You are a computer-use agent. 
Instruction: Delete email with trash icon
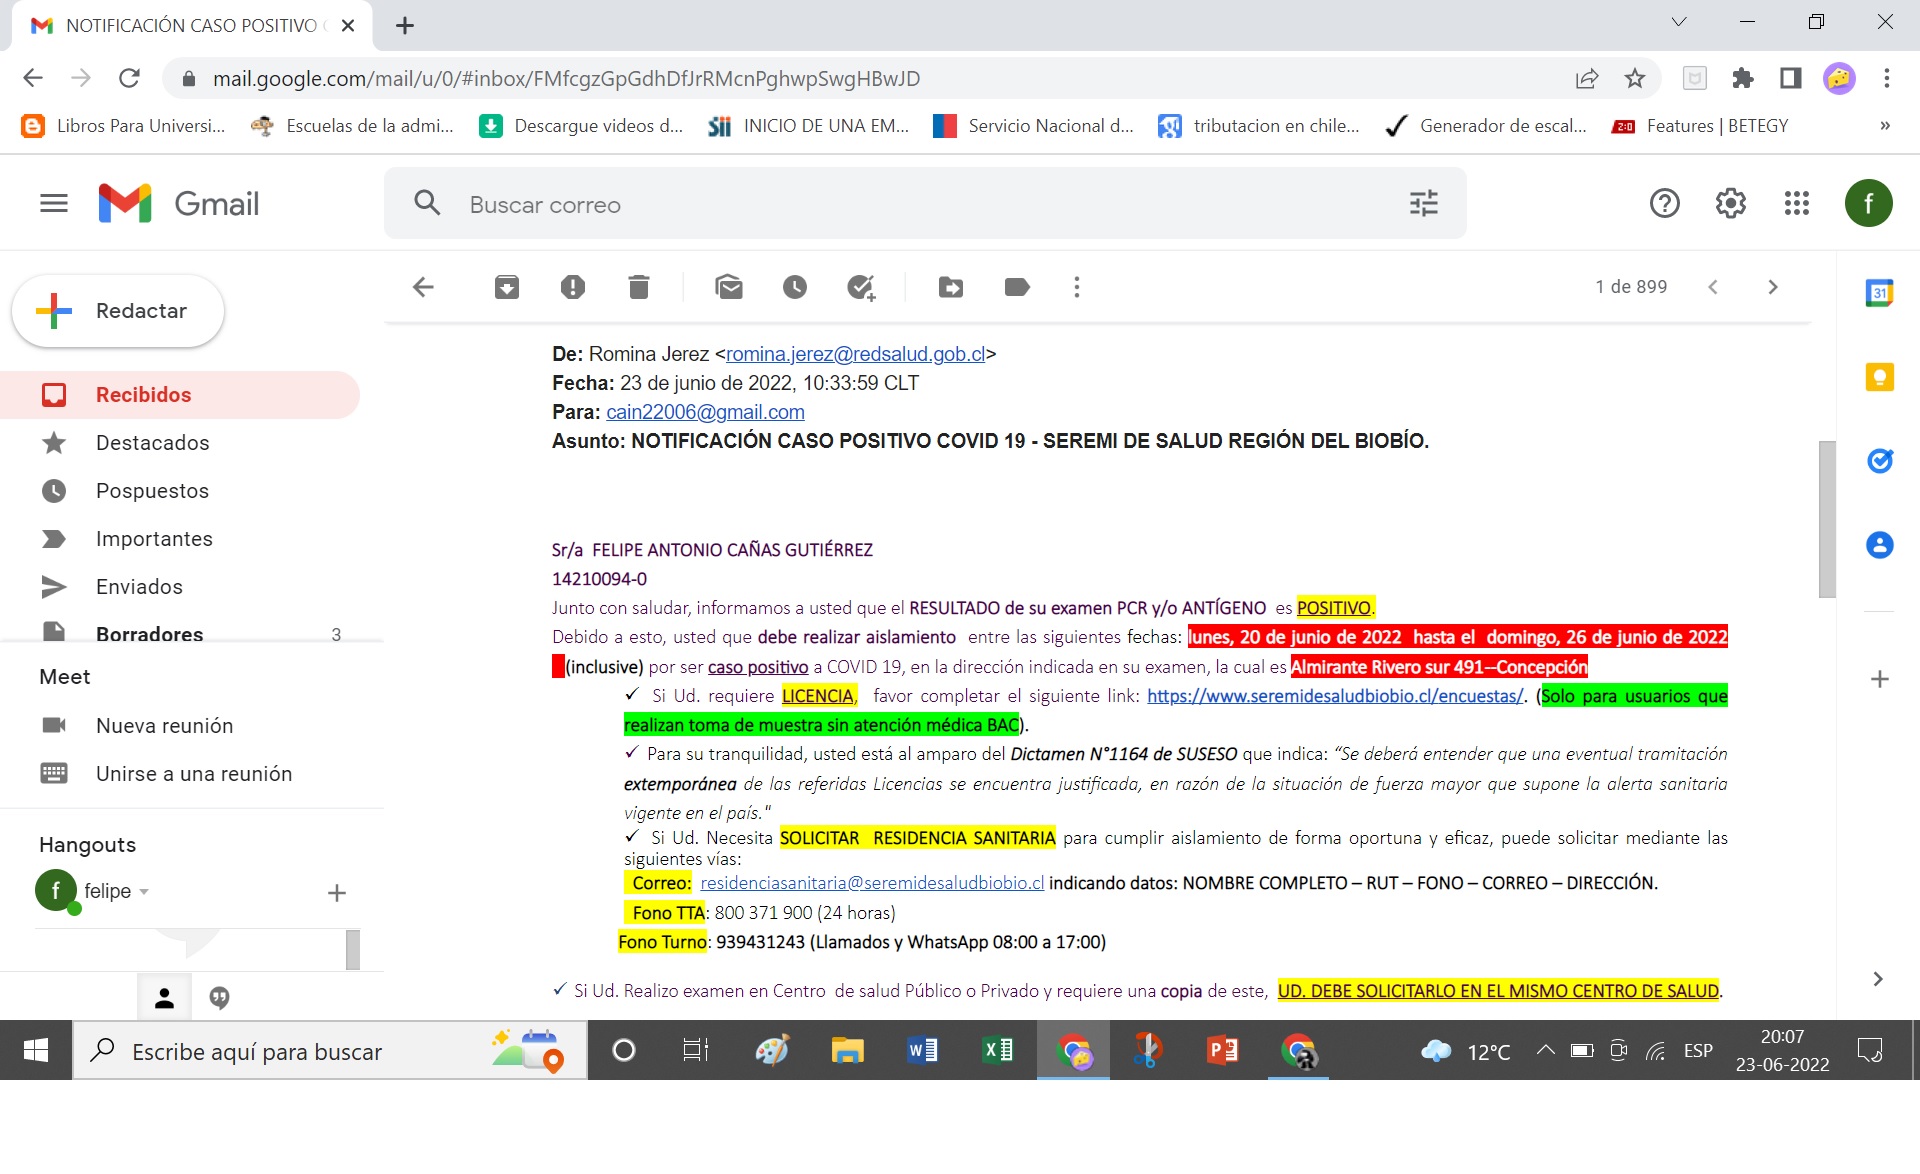tap(639, 288)
